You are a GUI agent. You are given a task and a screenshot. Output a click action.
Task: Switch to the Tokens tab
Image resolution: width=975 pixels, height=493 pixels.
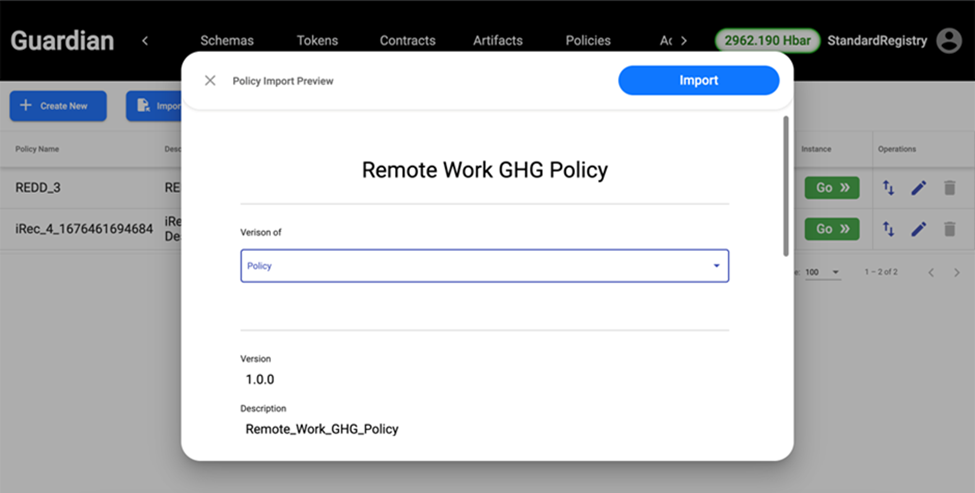(317, 41)
